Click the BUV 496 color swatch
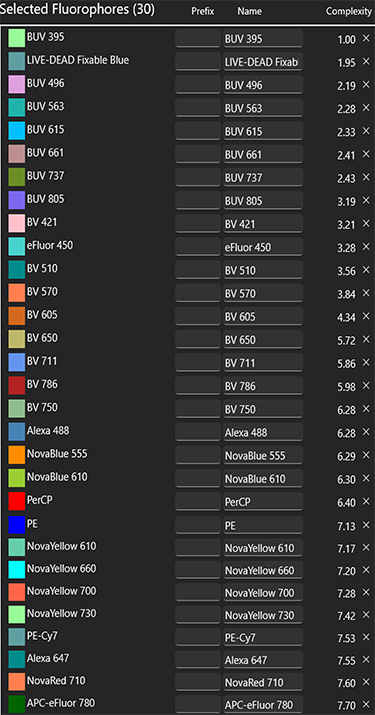 [x=16, y=84]
